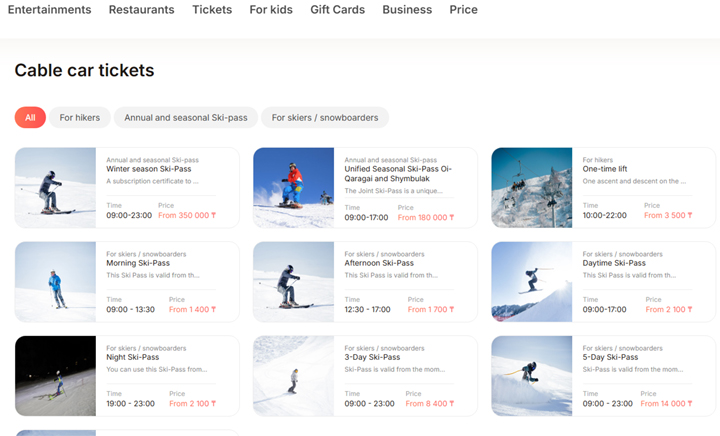Select the Afternoon Ski-Pass card title

coord(379,263)
